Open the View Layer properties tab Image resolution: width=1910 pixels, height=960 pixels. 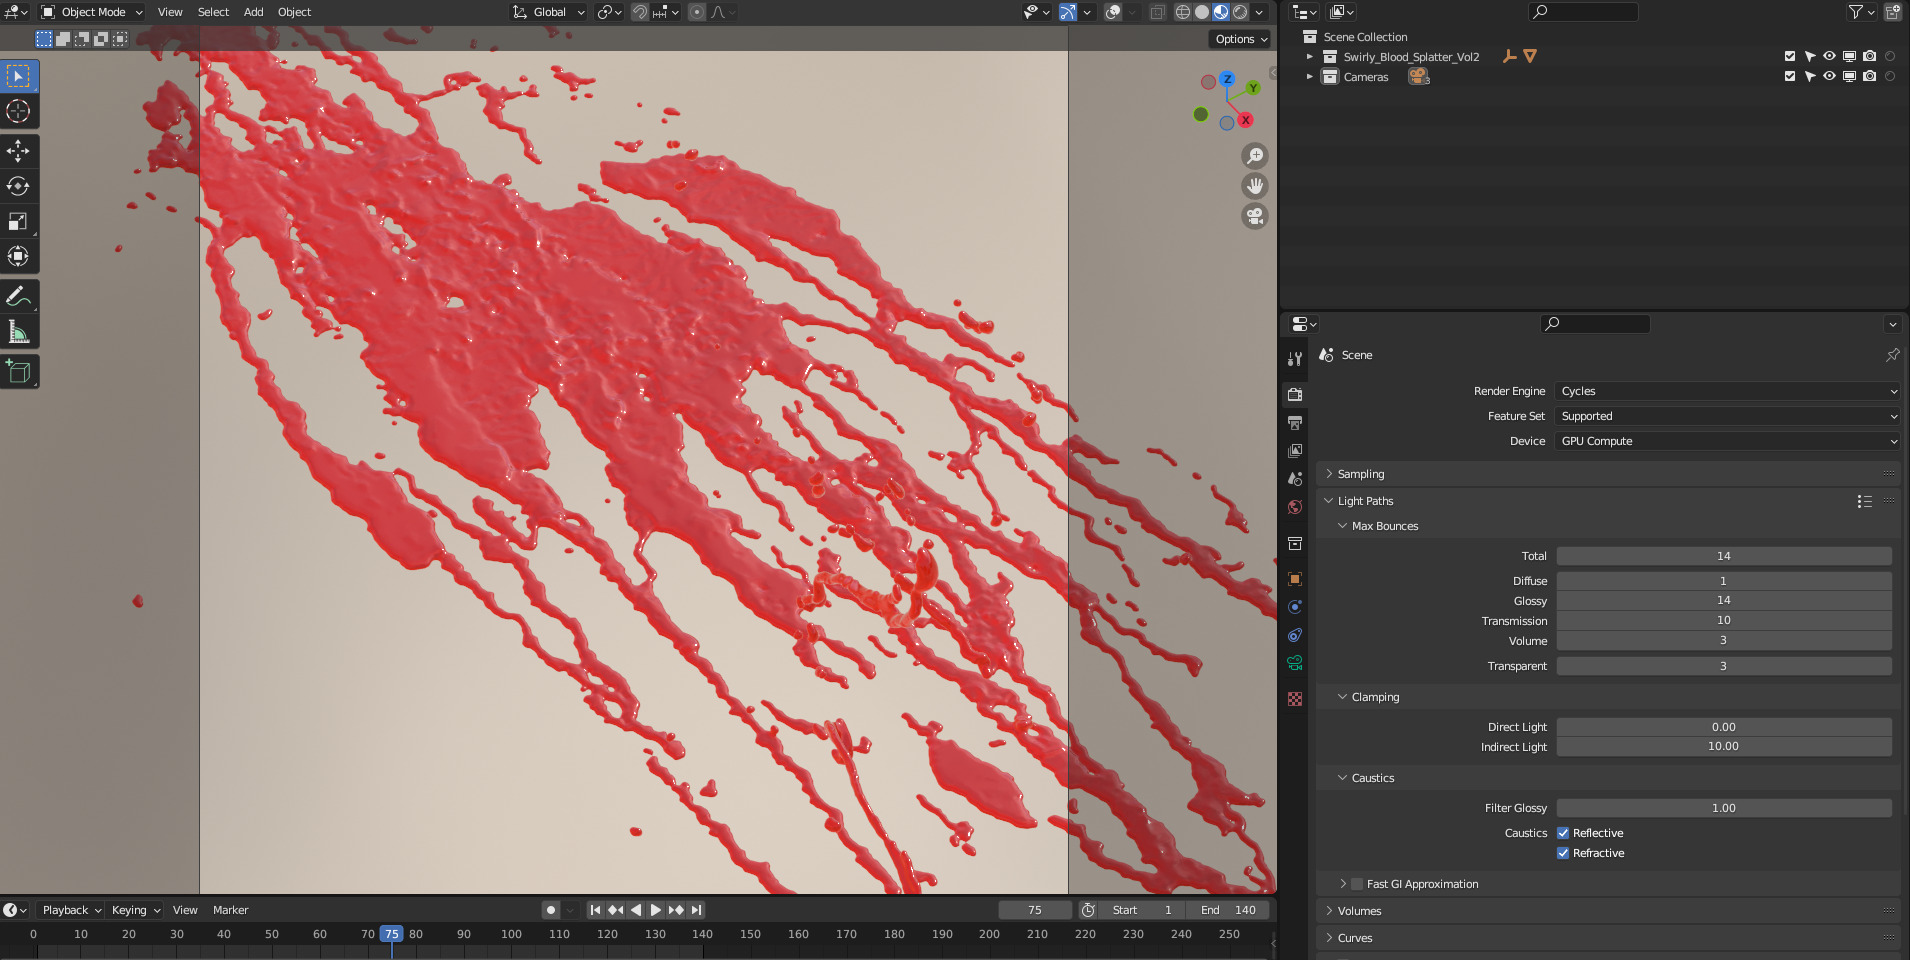[x=1295, y=450]
